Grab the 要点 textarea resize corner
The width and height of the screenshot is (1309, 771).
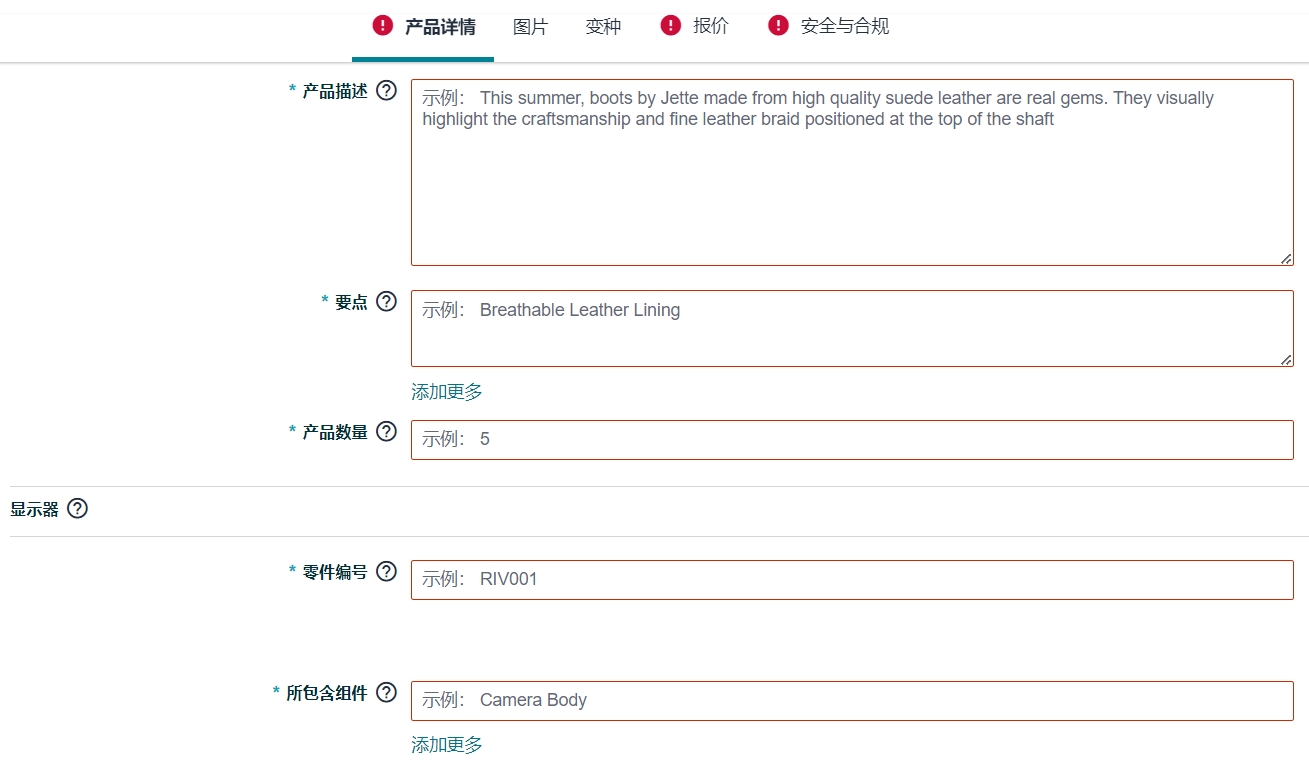tap(1286, 360)
